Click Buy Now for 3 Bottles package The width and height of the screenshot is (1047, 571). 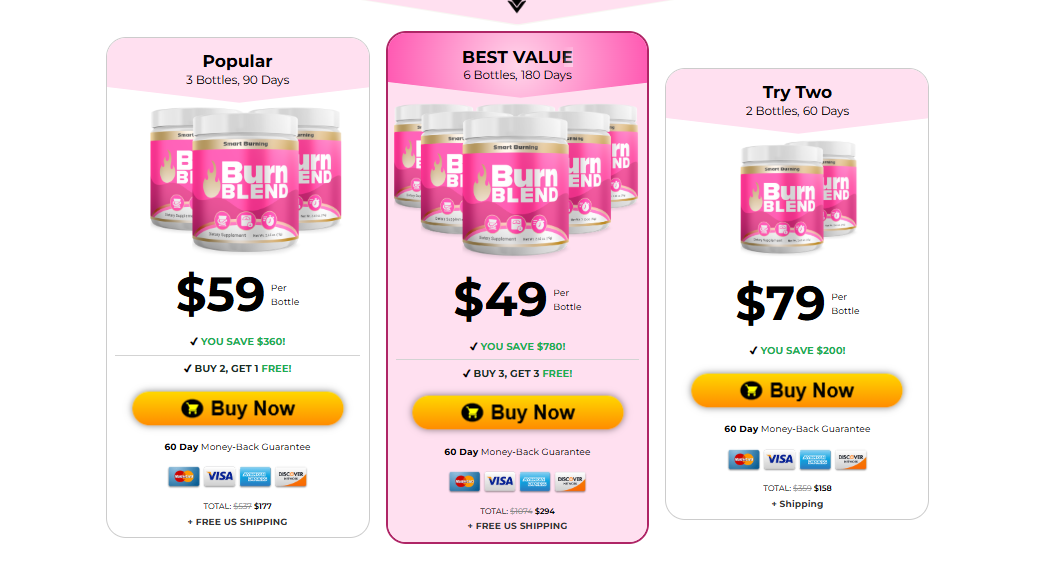[238, 408]
